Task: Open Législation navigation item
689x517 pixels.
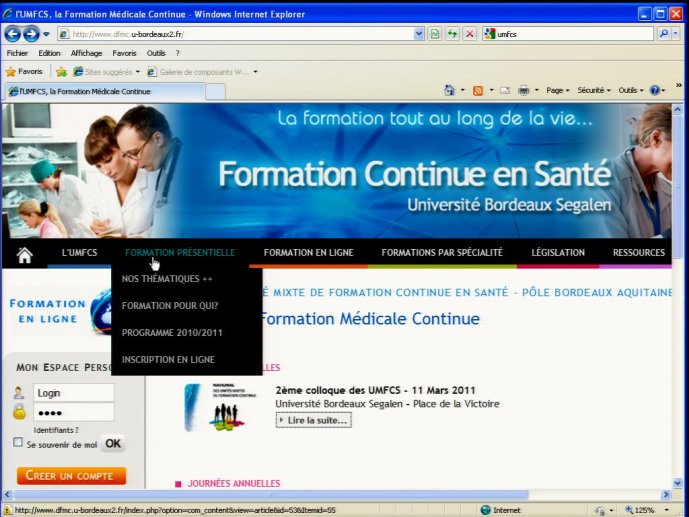Action: 558,253
